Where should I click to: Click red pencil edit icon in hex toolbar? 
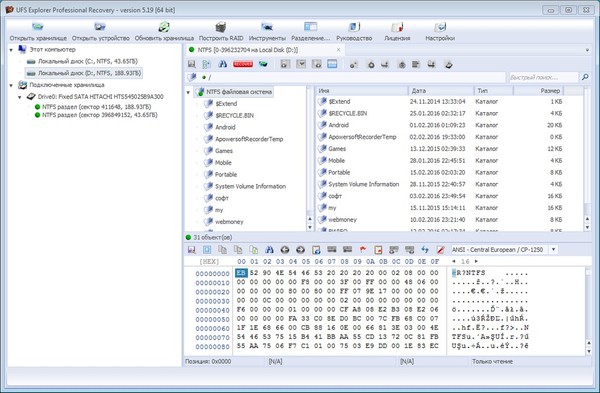[440, 250]
